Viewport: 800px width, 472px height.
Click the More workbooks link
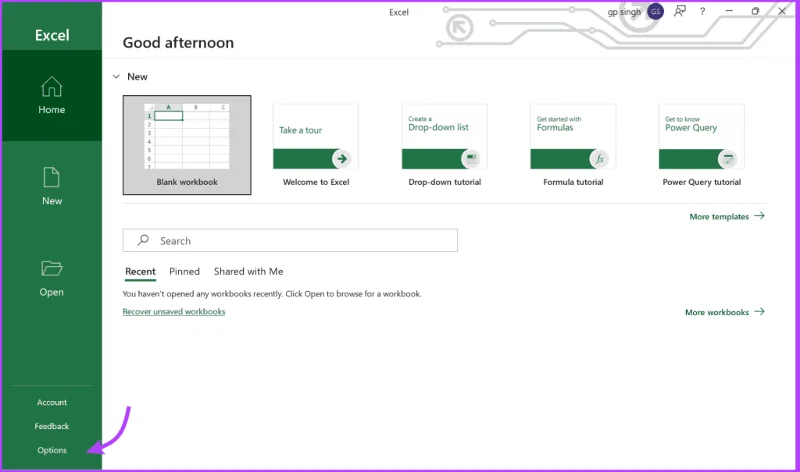(717, 312)
